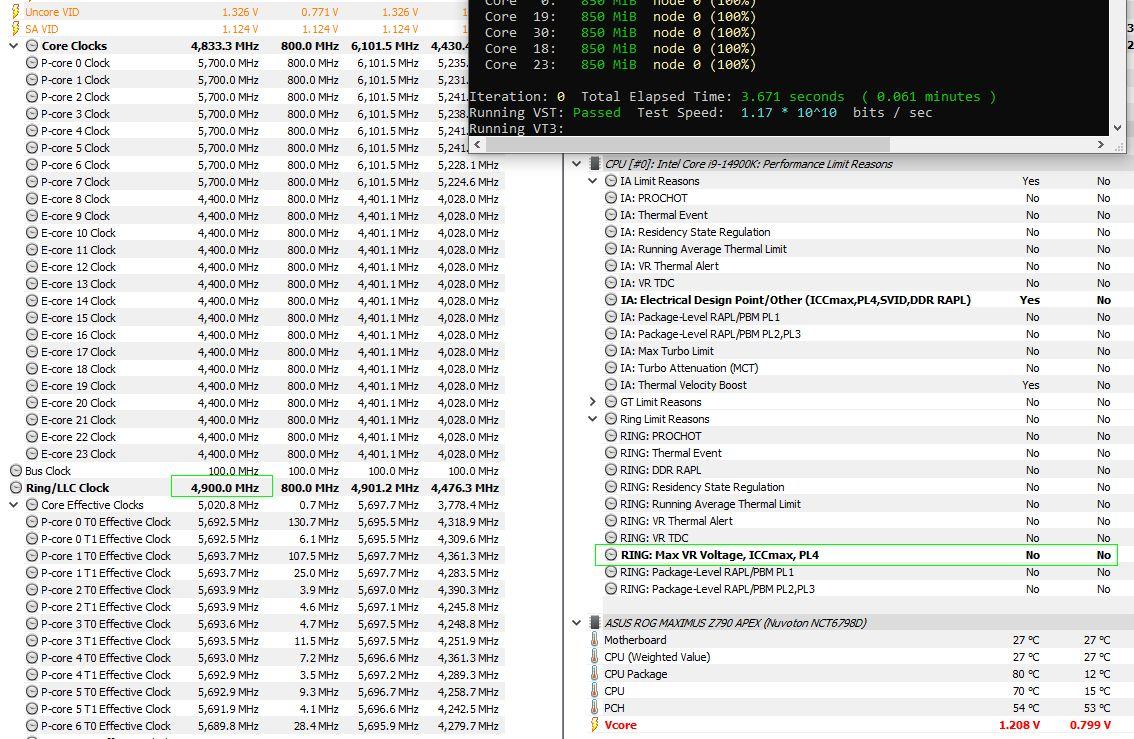Click the clock icon beside Ring/LLC Clock

[x=16, y=488]
